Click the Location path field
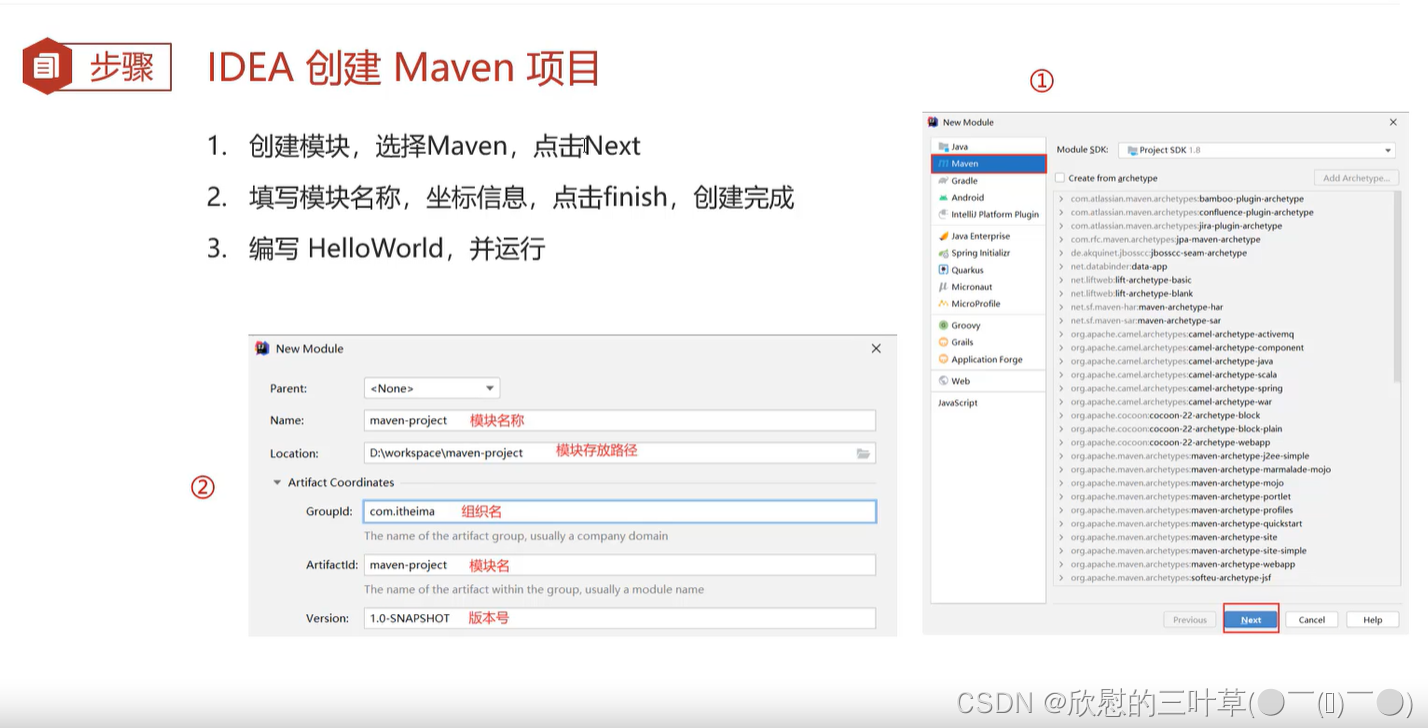This screenshot has width=1428, height=728. coord(620,453)
